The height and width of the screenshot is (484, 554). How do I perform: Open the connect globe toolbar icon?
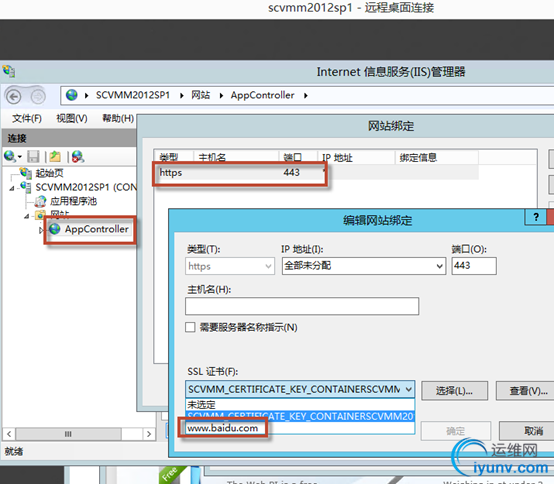point(10,156)
